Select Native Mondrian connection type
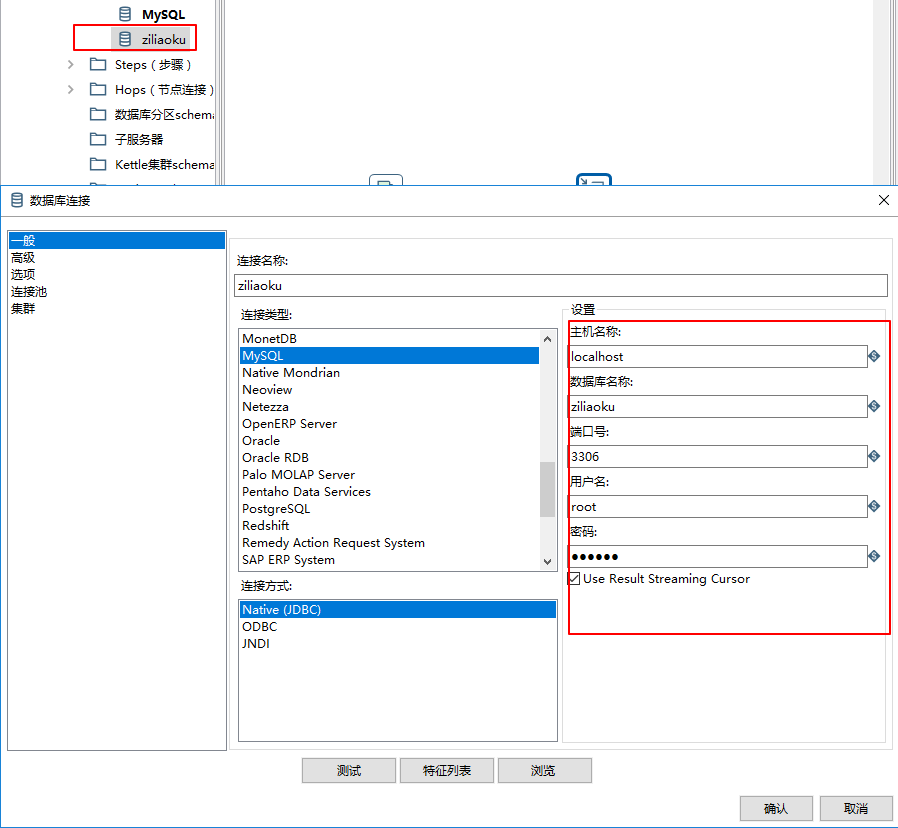The height and width of the screenshot is (828, 898). click(389, 373)
